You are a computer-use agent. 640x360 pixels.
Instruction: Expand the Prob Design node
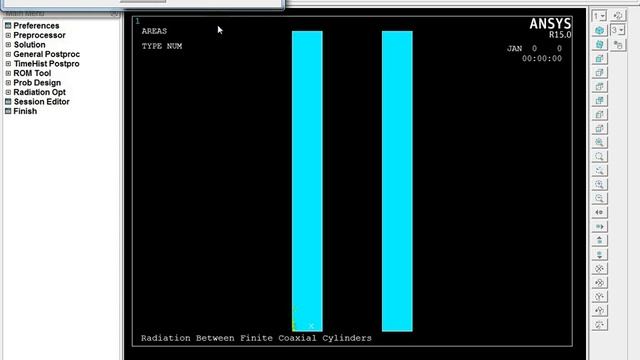point(8,83)
